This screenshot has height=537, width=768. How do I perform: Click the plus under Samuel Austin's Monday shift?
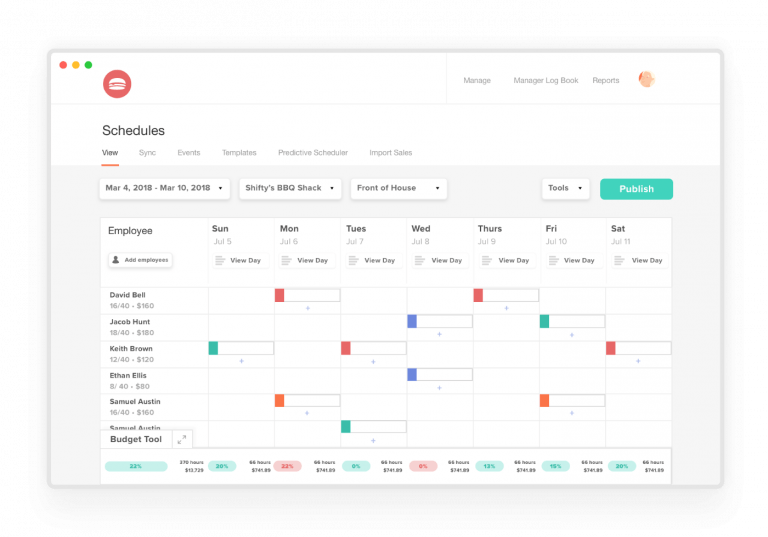(x=307, y=413)
